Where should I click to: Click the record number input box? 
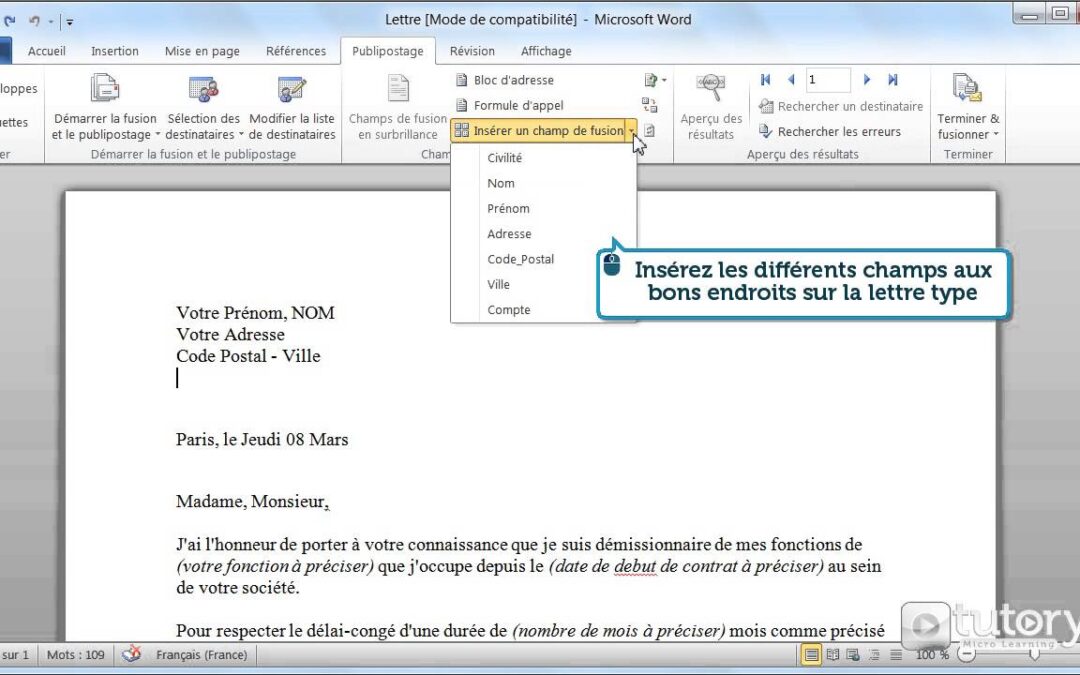828,80
